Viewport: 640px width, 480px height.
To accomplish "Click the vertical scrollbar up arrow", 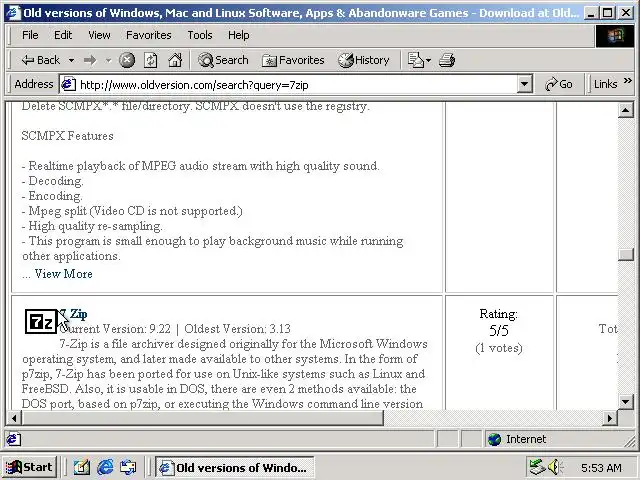I will point(625,110).
